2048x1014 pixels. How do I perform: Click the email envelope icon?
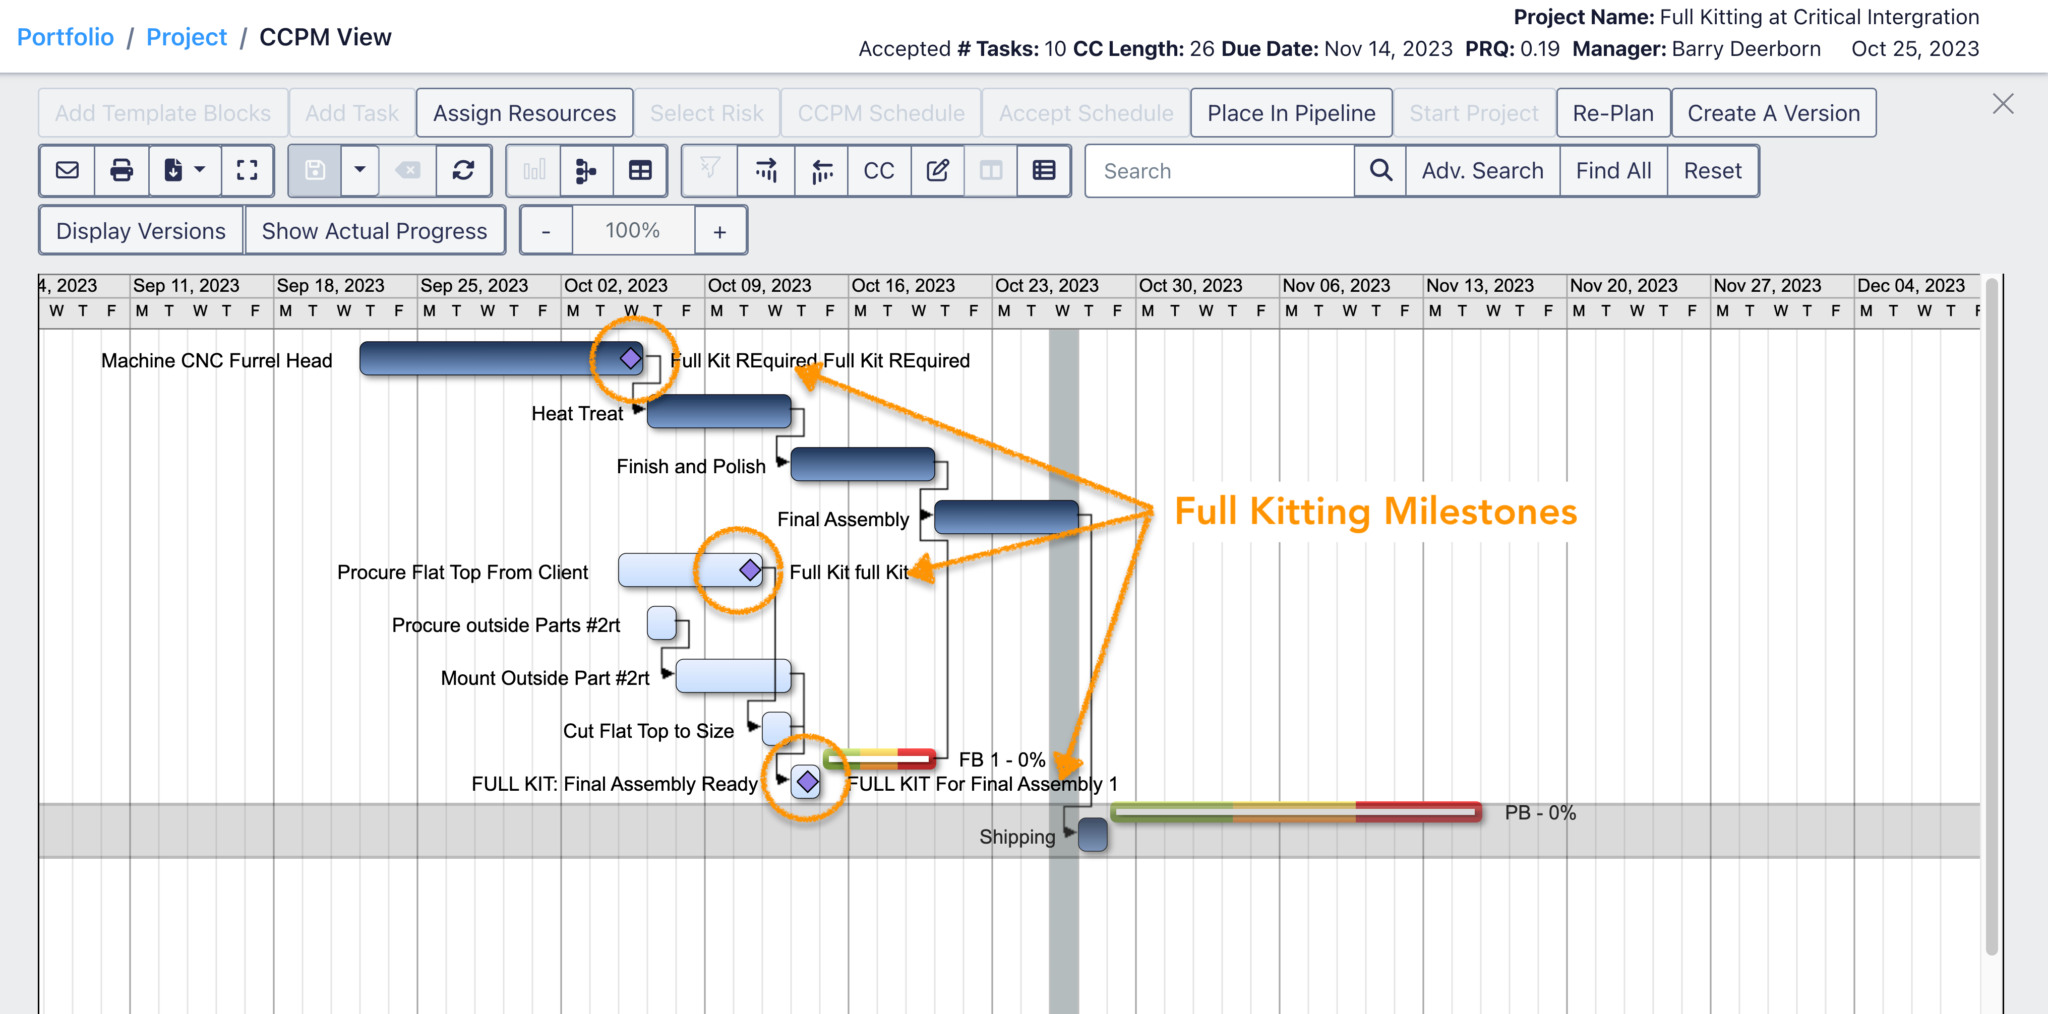pos(67,171)
